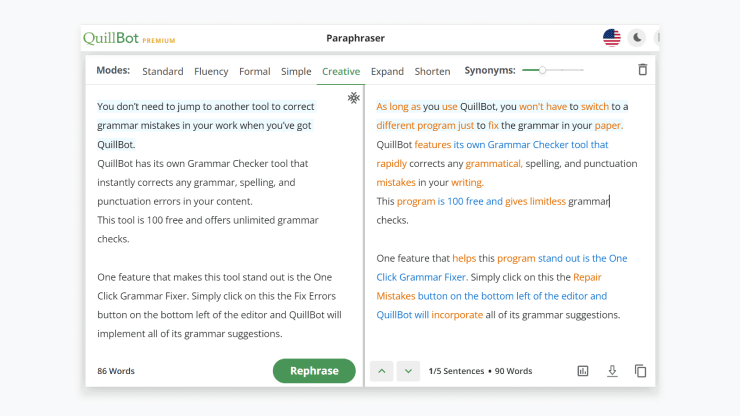The height and width of the screenshot is (416, 740).
Task: Click the freeze words snowflake icon
Action: (x=353, y=98)
